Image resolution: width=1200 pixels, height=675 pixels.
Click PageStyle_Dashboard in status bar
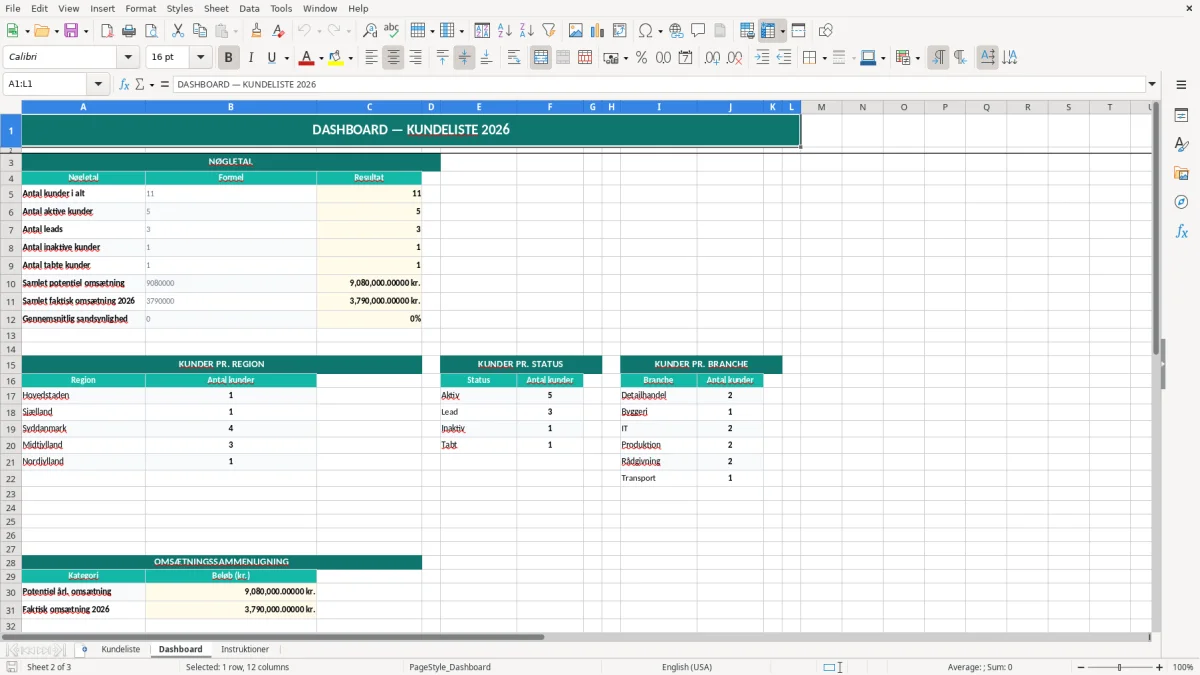[450, 667]
